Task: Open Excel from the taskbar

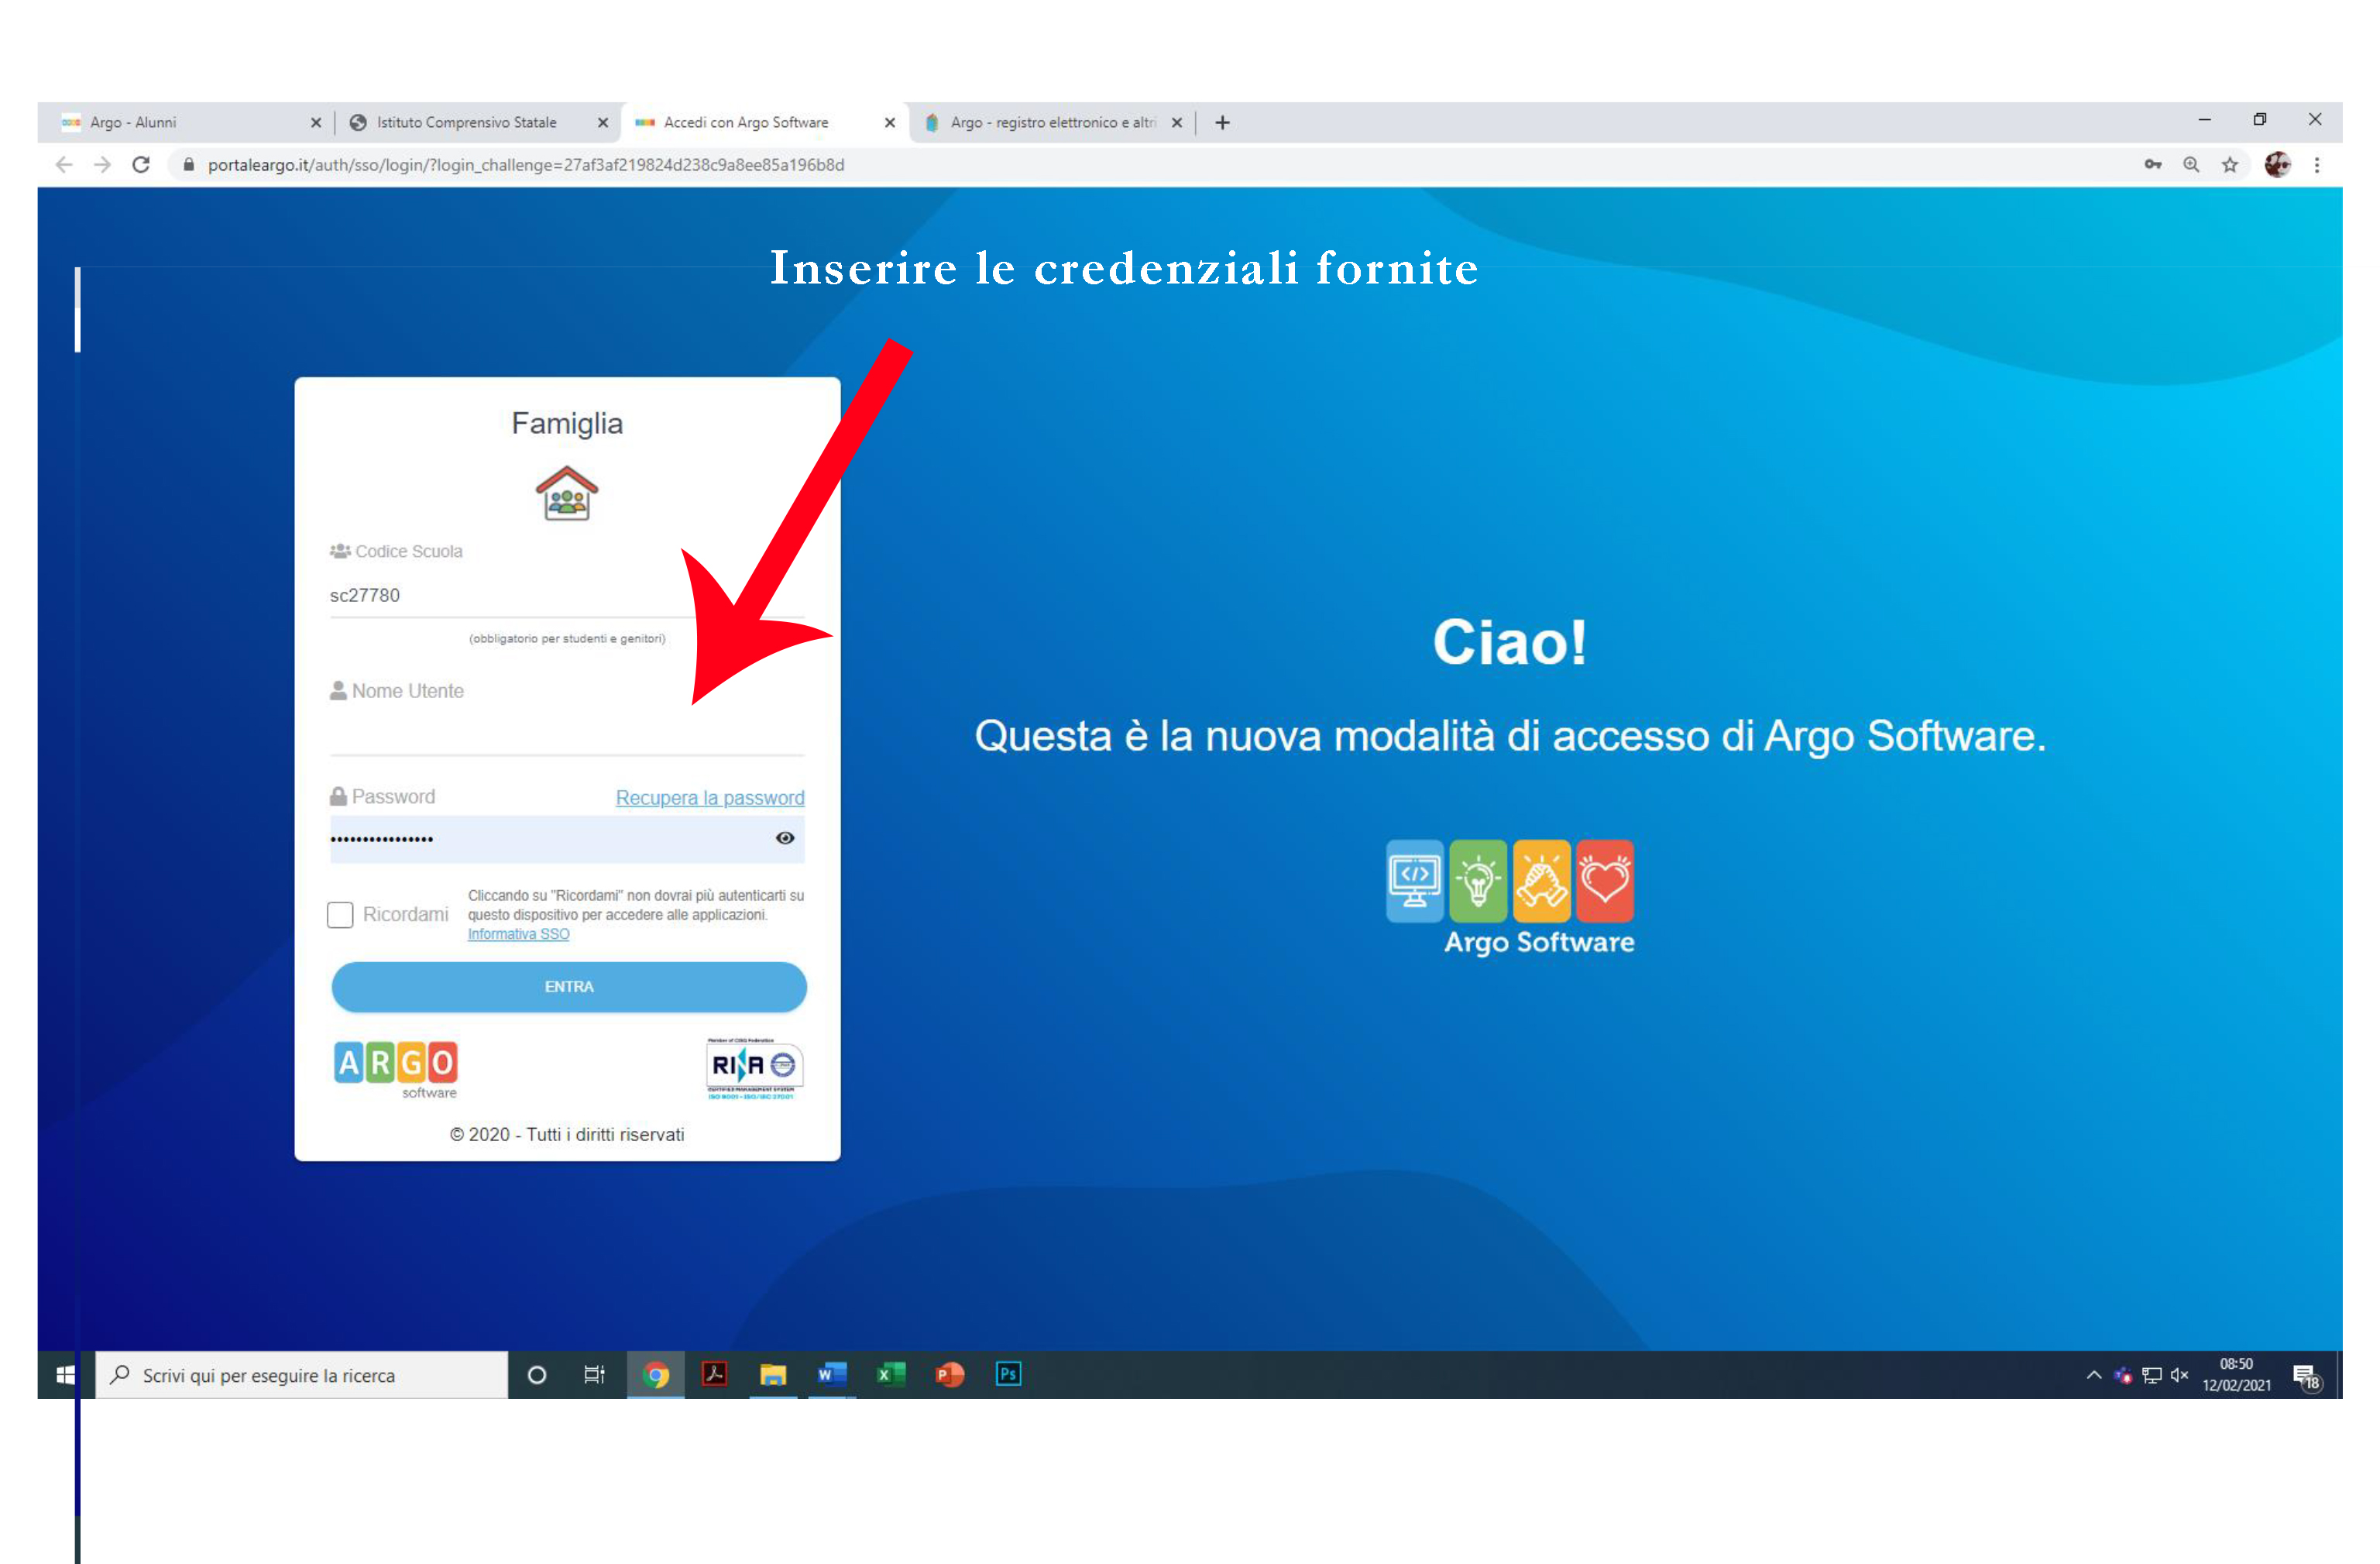Action: coord(890,1374)
